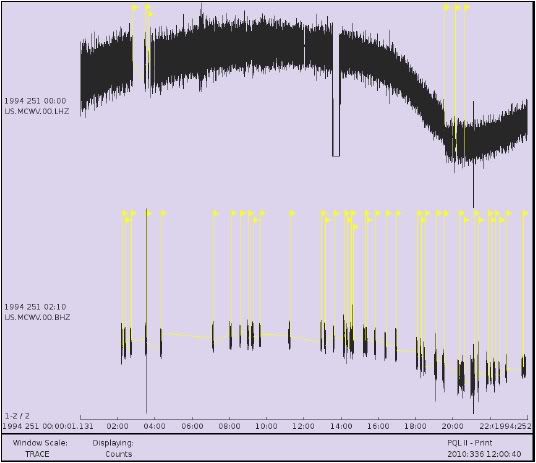
Task: Click the 06:00 tick on time axis
Action: [x=192, y=426]
